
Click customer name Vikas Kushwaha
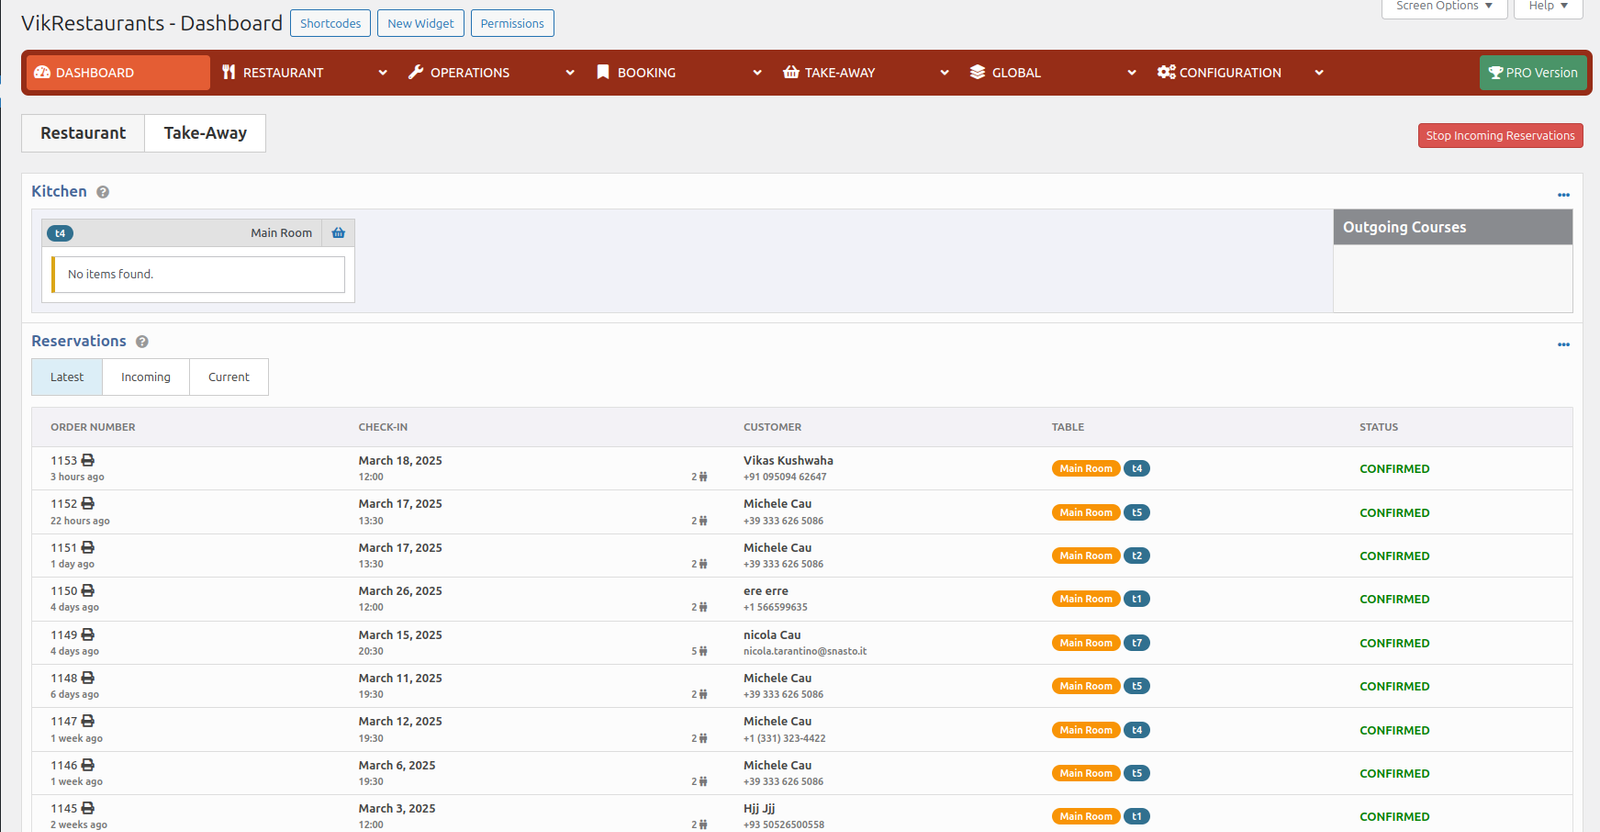pyautogui.click(x=788, y=461)
